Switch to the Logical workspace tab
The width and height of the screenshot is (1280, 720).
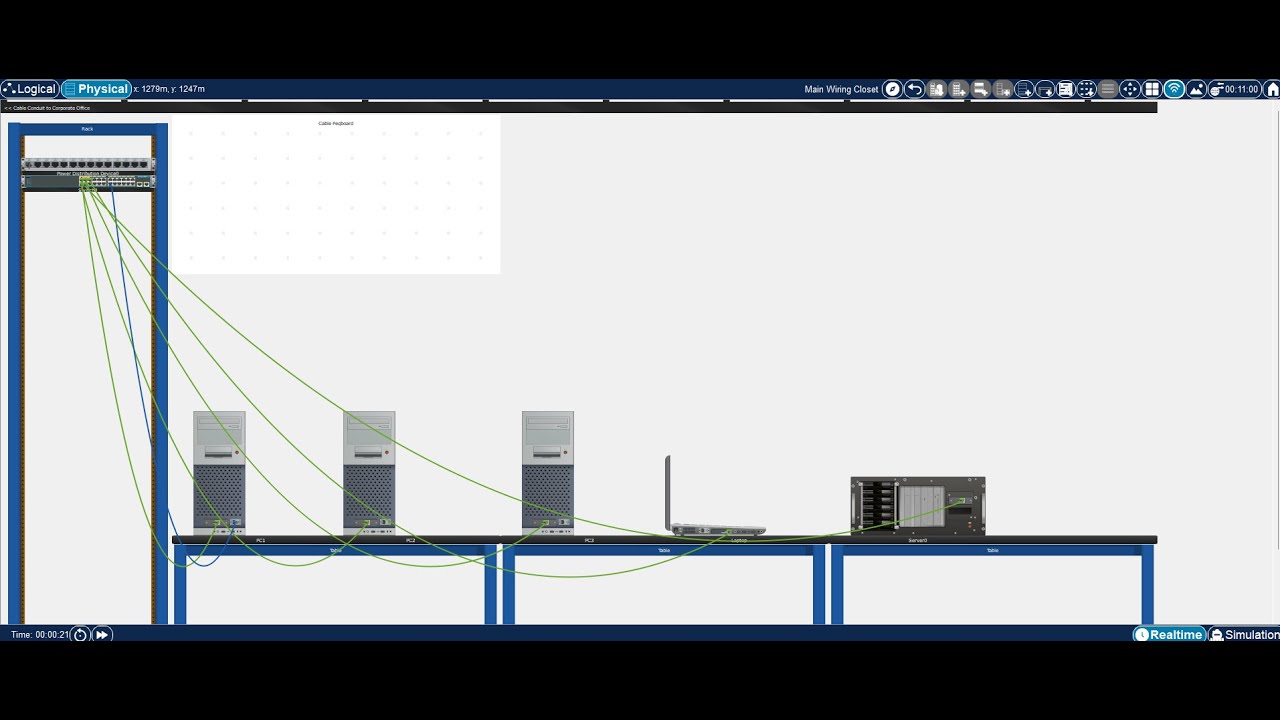[x=30, y=89]
